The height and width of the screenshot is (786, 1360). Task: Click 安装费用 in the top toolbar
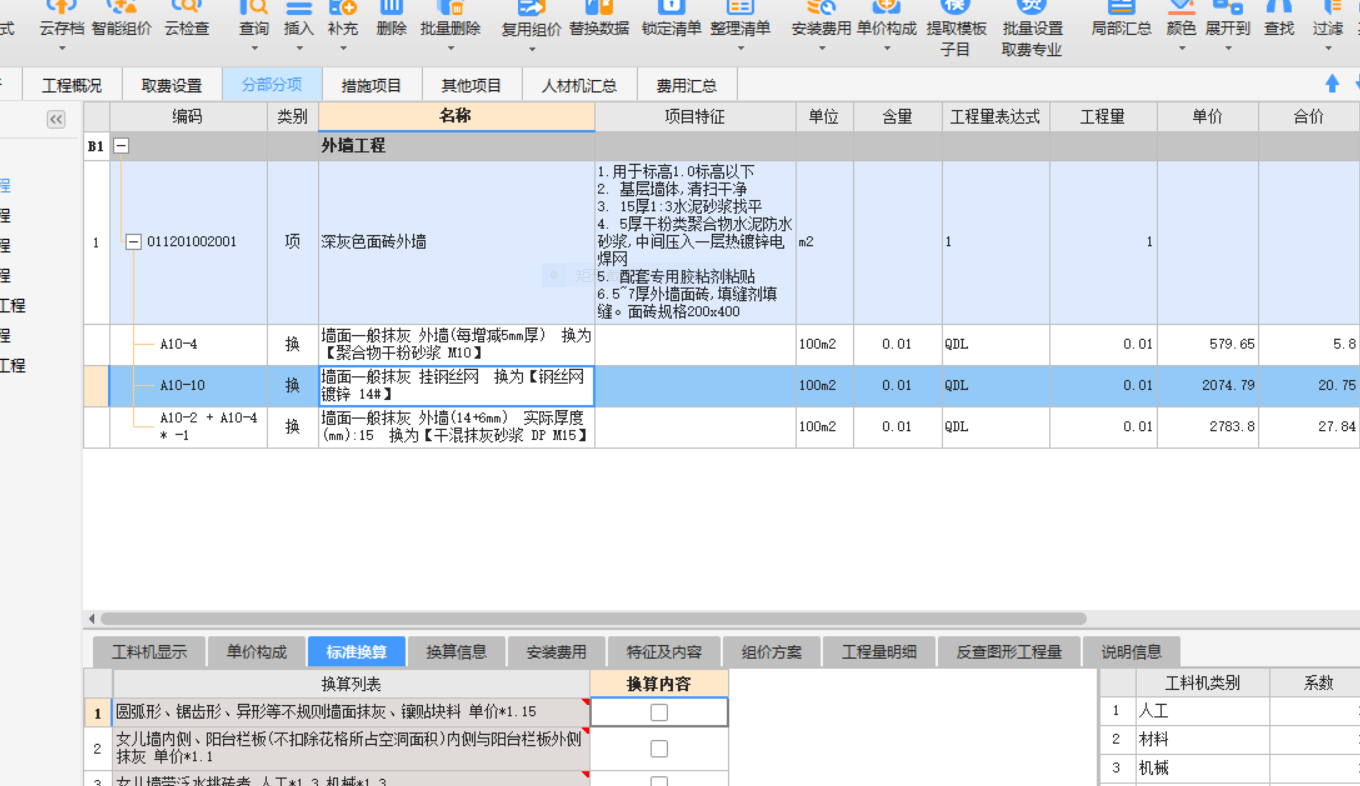(x=821, y=20)
